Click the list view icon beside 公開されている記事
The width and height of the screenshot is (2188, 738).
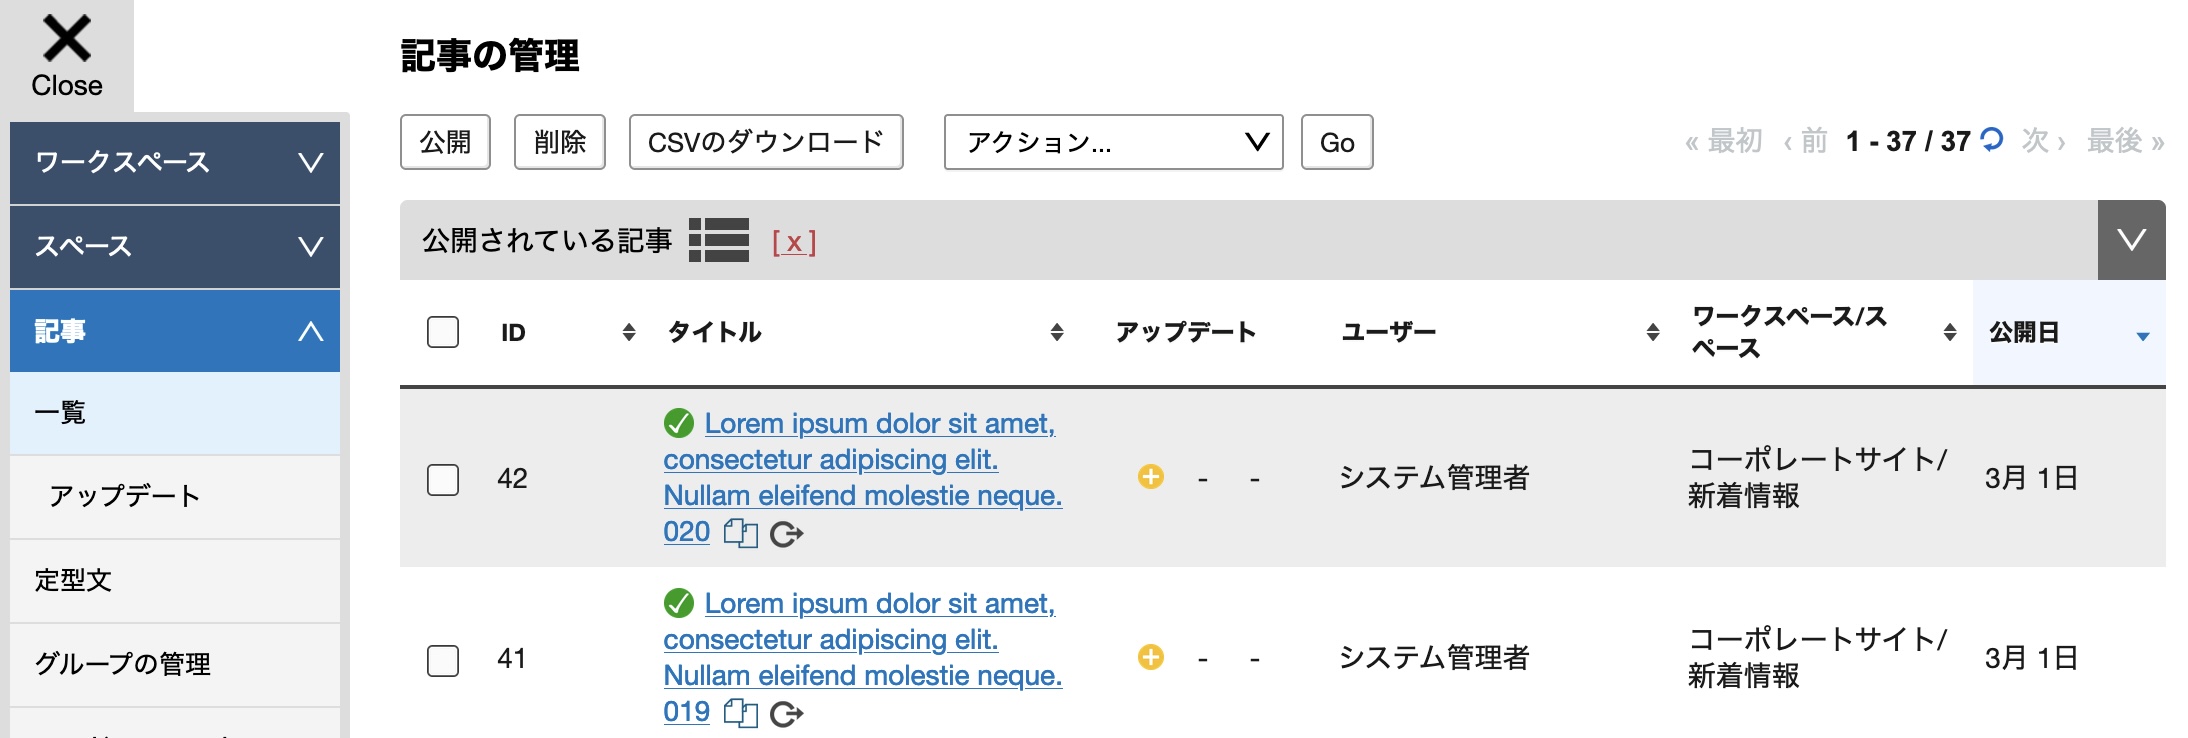click(x=718, y=241)
